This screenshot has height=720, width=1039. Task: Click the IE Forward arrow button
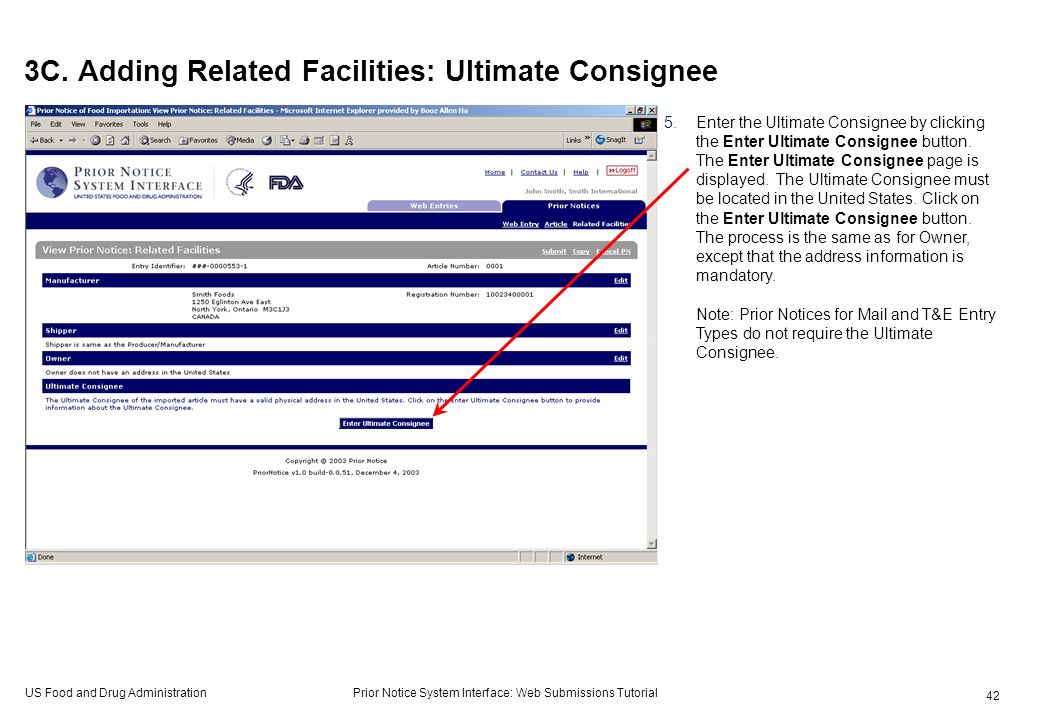(x=72, y=140)
